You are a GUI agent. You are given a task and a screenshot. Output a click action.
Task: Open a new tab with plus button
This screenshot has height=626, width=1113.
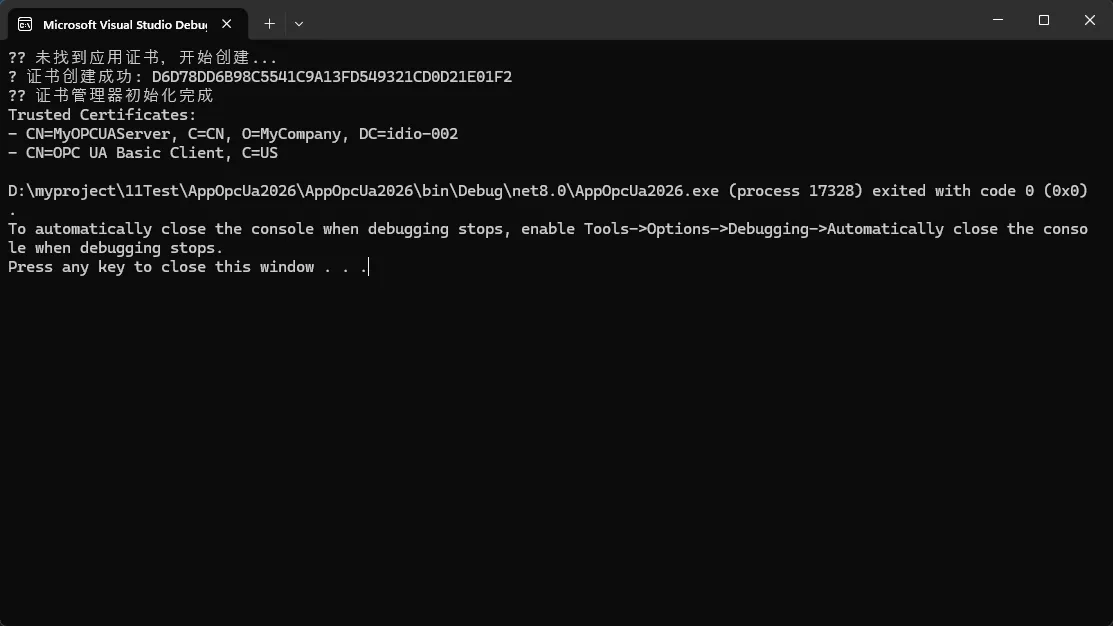click(269, 23)
